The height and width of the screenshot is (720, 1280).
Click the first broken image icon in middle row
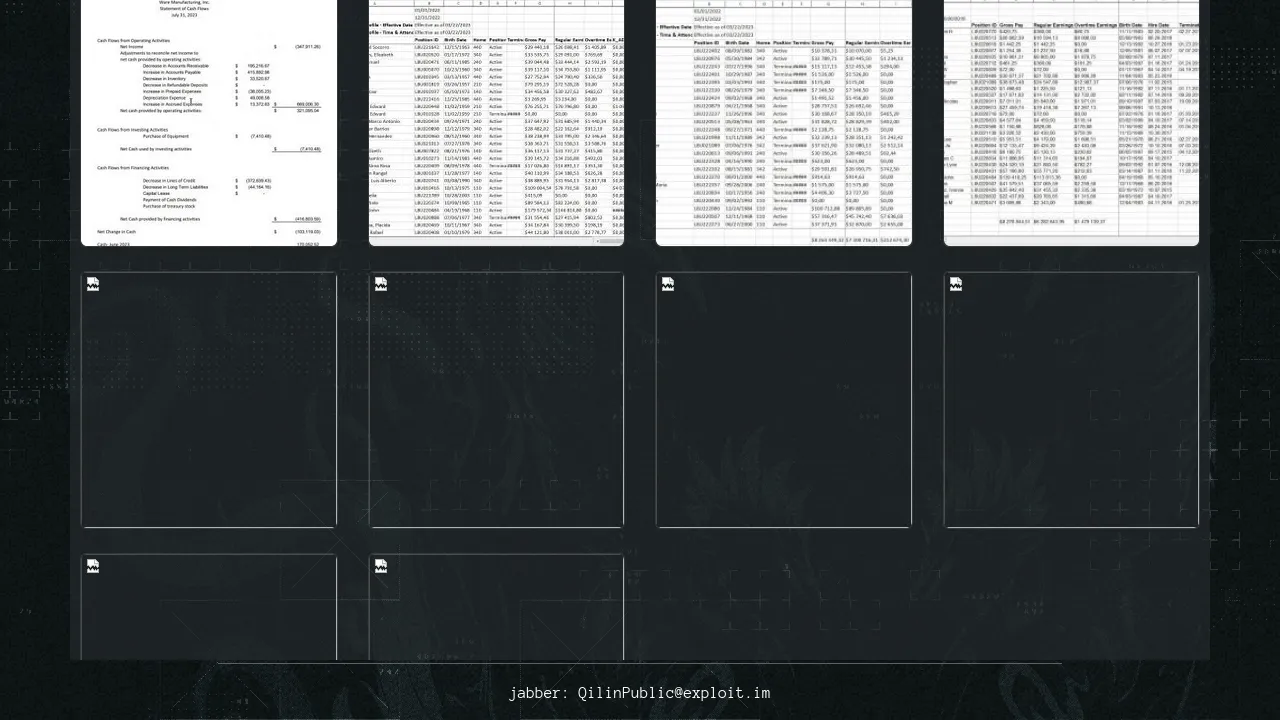pyautogui.click(x=93, y=285)
